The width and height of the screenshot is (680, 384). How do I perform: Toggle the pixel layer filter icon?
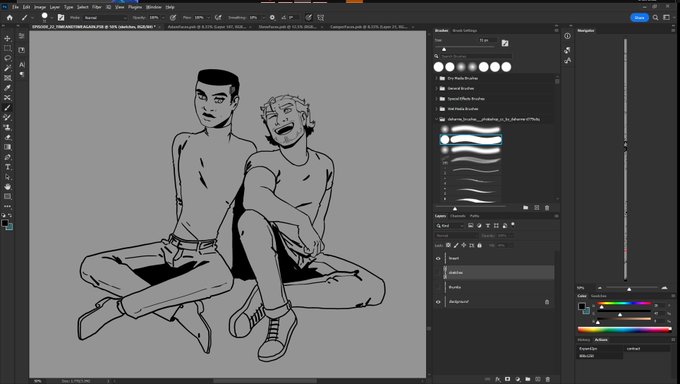click(471, 226)
